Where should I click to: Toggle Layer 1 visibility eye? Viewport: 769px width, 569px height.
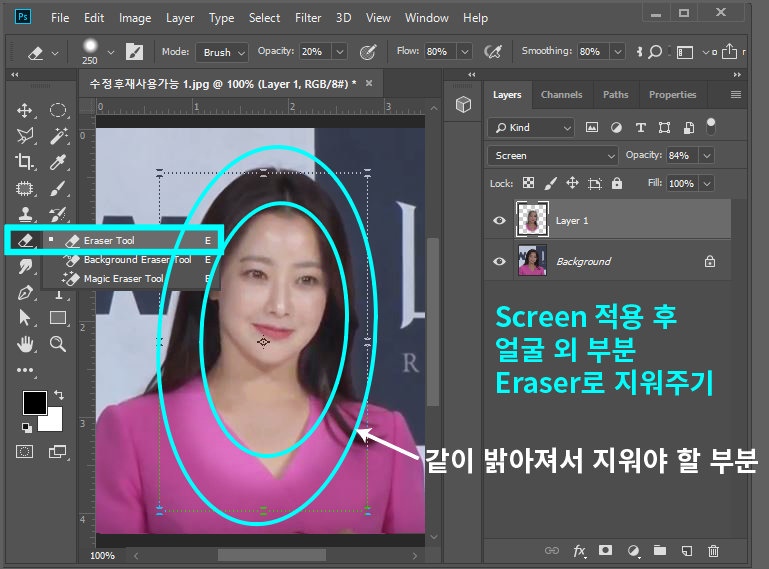point(499,220)
